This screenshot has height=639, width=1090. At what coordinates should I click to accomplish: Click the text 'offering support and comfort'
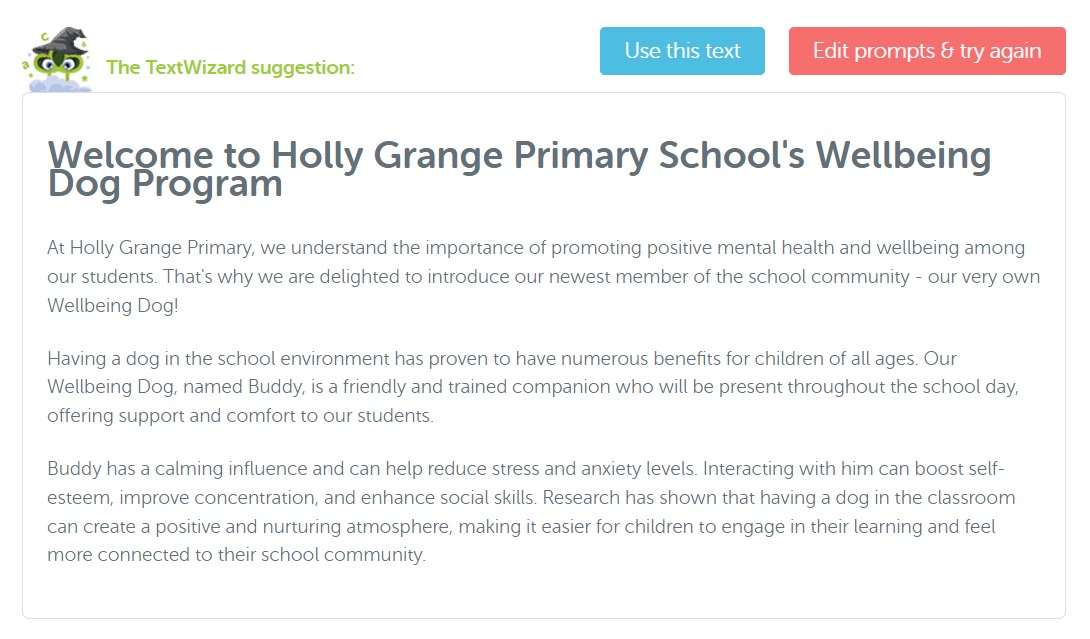(x=168, y=416)
